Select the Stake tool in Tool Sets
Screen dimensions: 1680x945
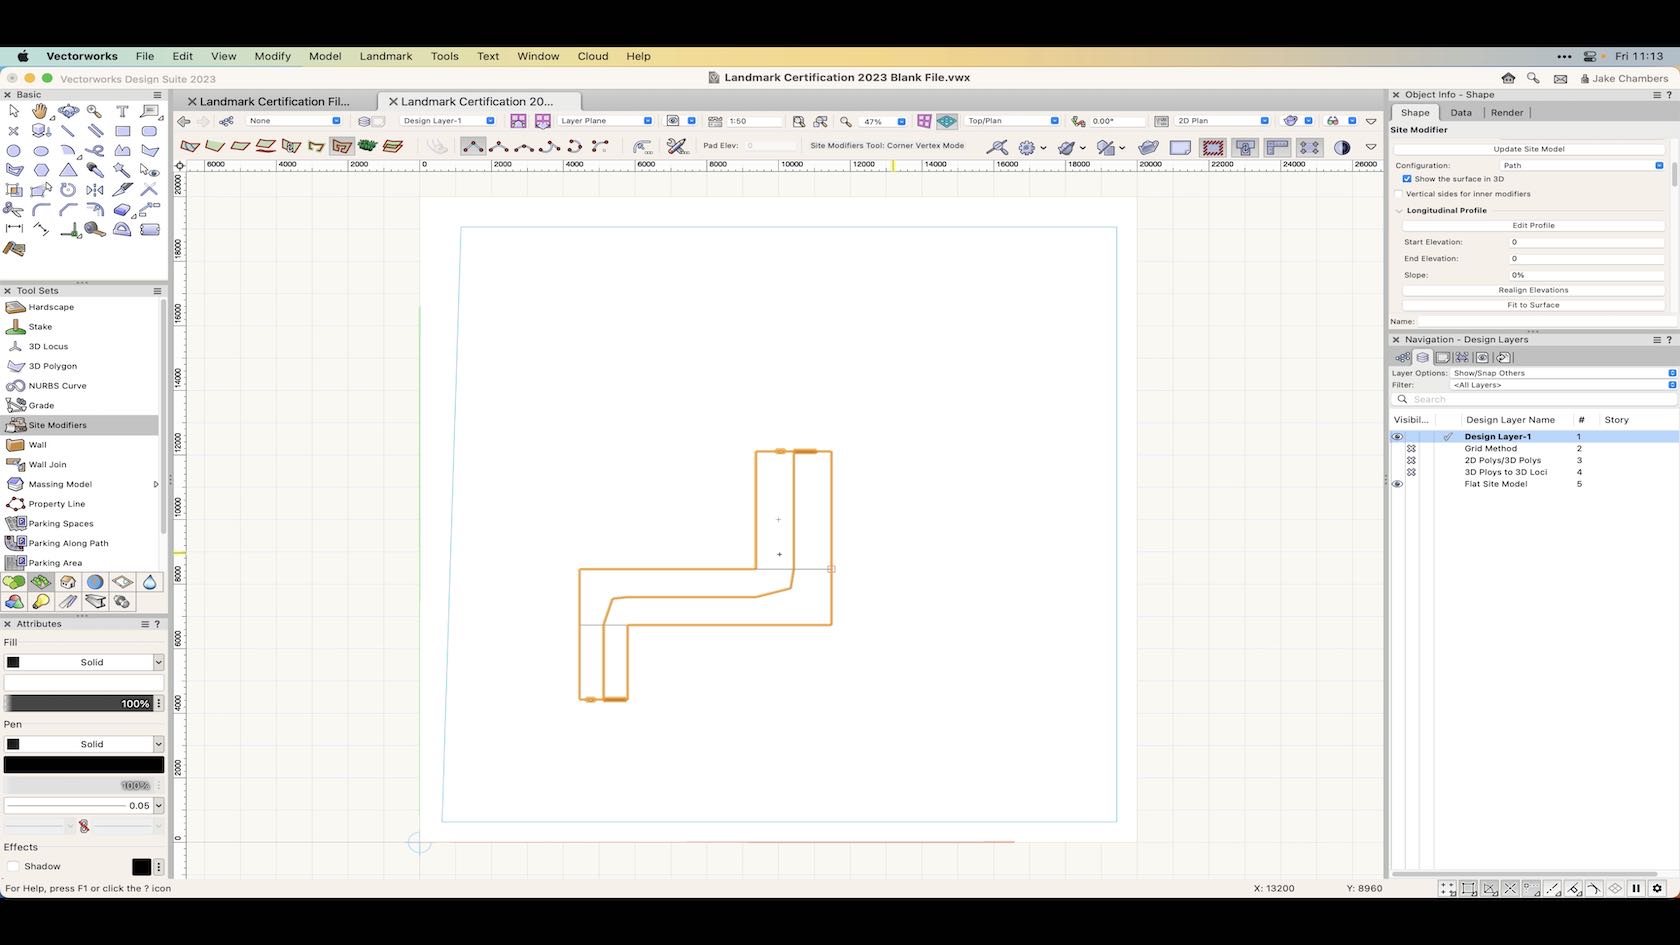click(x=40, y=326)
